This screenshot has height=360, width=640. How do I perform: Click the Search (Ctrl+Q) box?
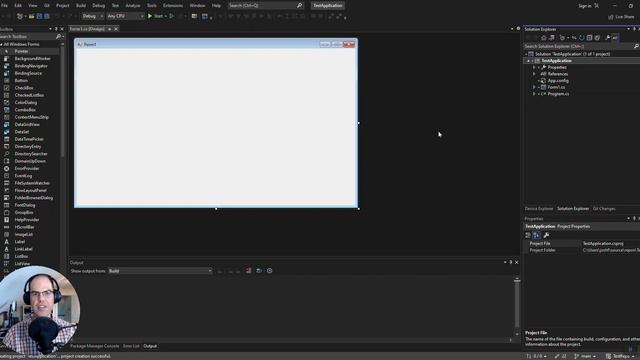click(265, 6)
